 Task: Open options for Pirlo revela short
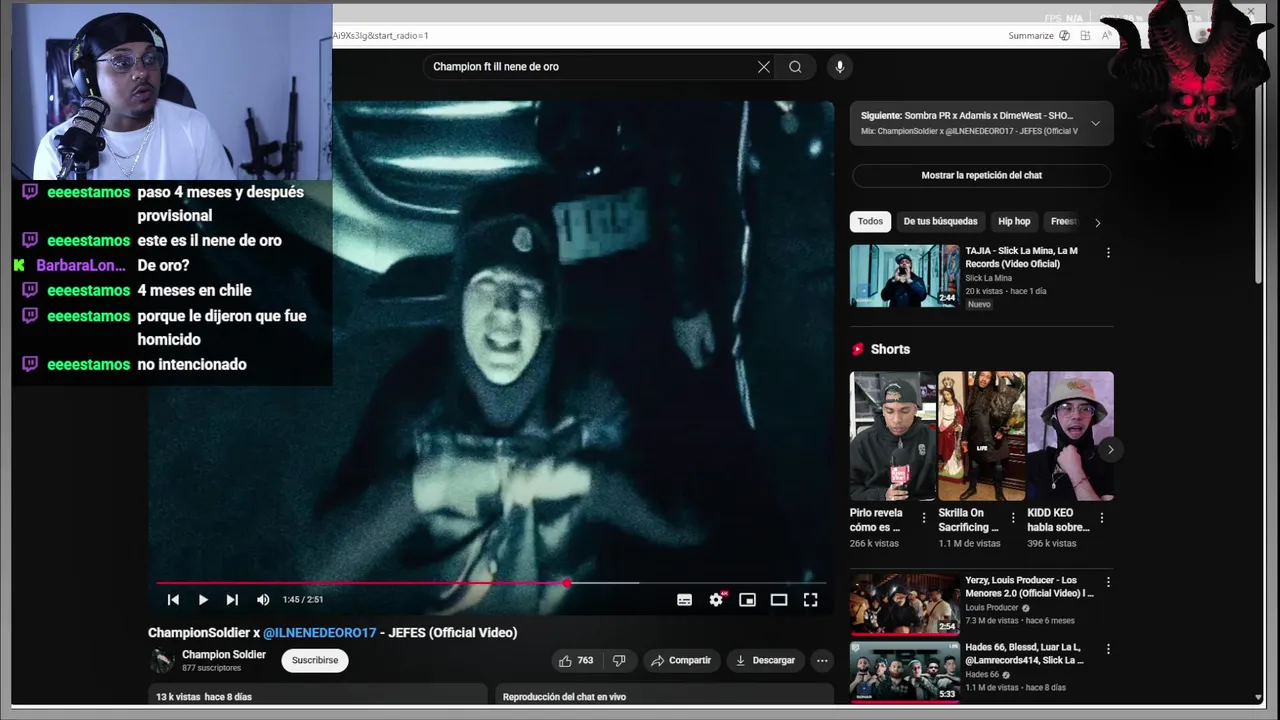pyautogui.click(x=923, y=518)
